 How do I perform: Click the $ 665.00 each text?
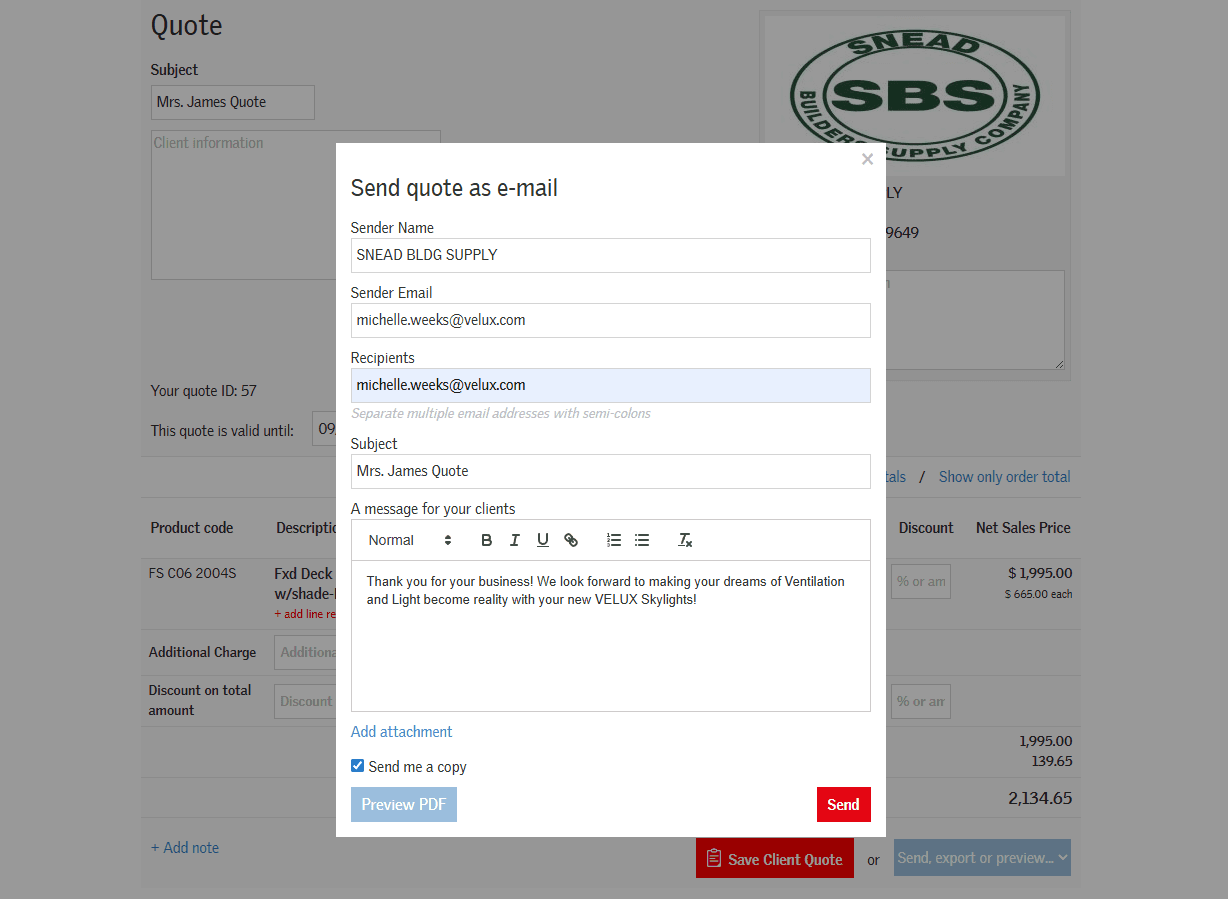coord(1039,594)
